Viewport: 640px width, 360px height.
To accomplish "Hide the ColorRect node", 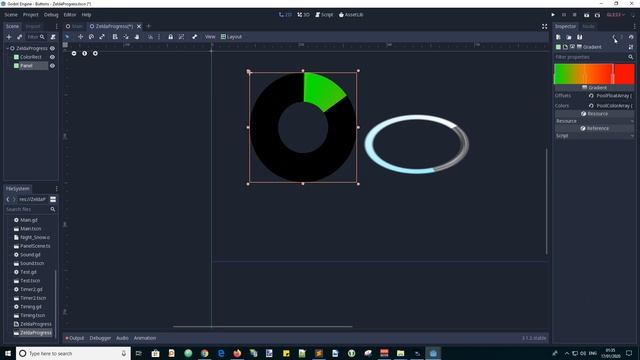I will [52, 57].
